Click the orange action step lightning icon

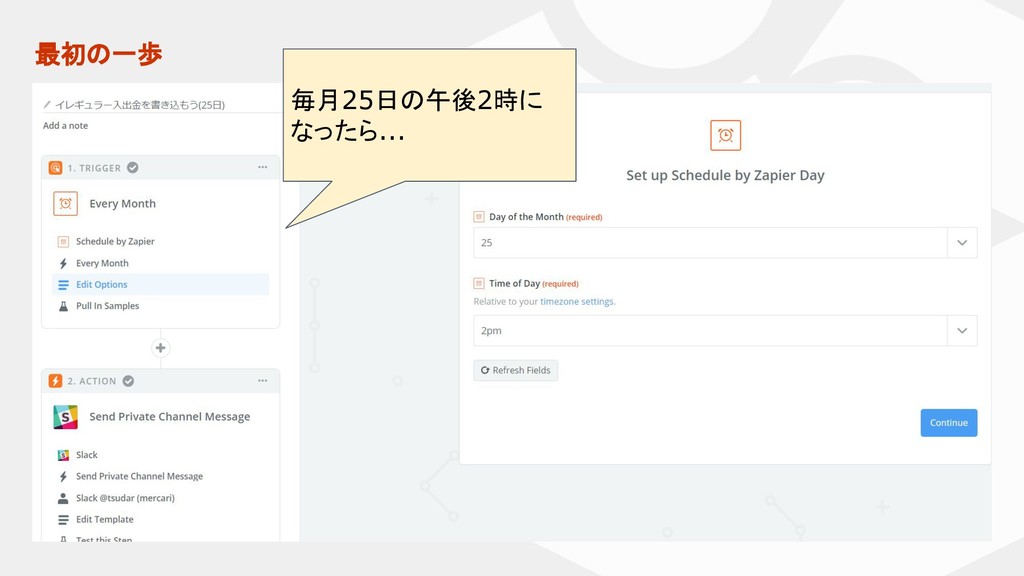[x=56, y=381]
